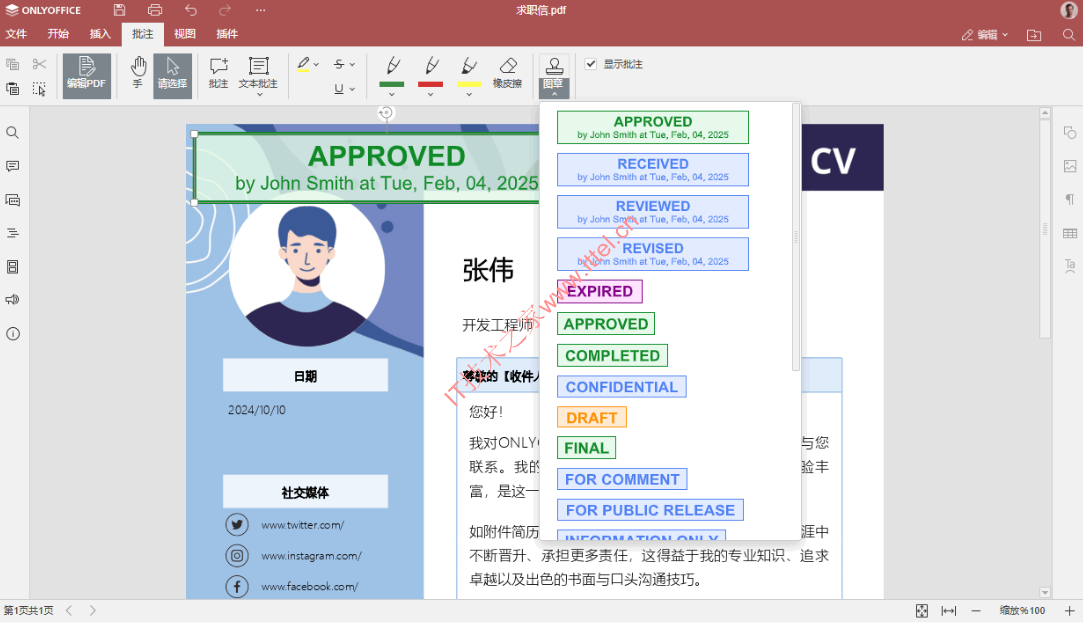The width and height of the screenshot is (1083, 623).
Task: Switch to the View tab
Action: [x=184, y=34]
